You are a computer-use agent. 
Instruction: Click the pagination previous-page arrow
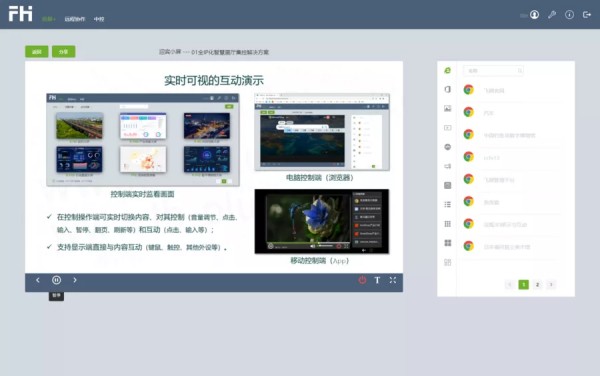pyautogui.click(x=509, y=284)
